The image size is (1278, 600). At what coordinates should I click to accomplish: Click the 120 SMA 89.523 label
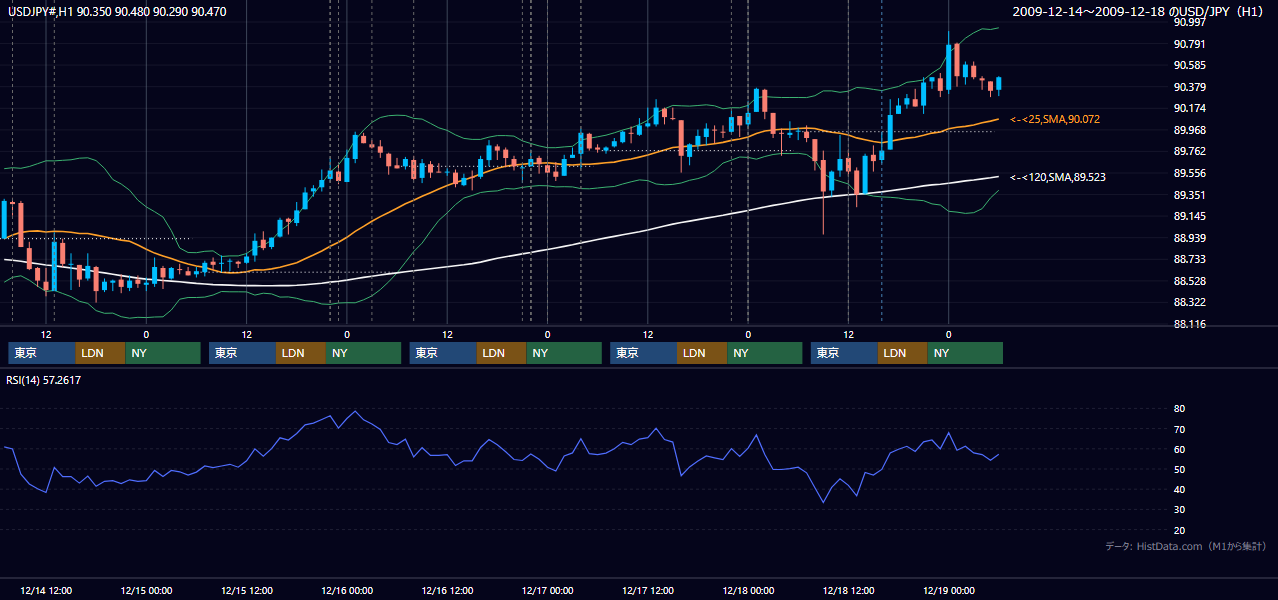click(x=1057, y=177)
